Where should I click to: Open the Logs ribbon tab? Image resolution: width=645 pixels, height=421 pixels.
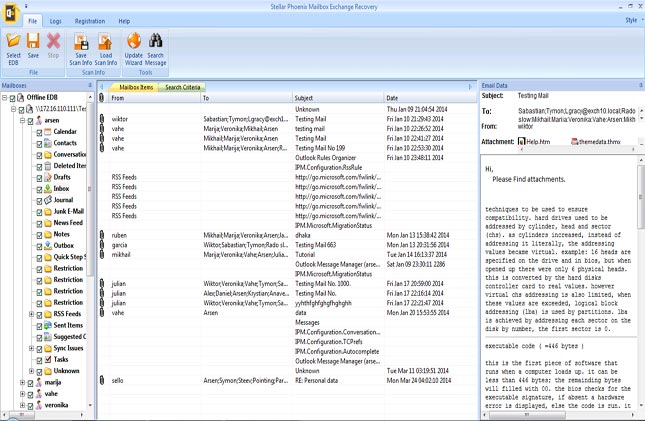(x=56, y=21)
